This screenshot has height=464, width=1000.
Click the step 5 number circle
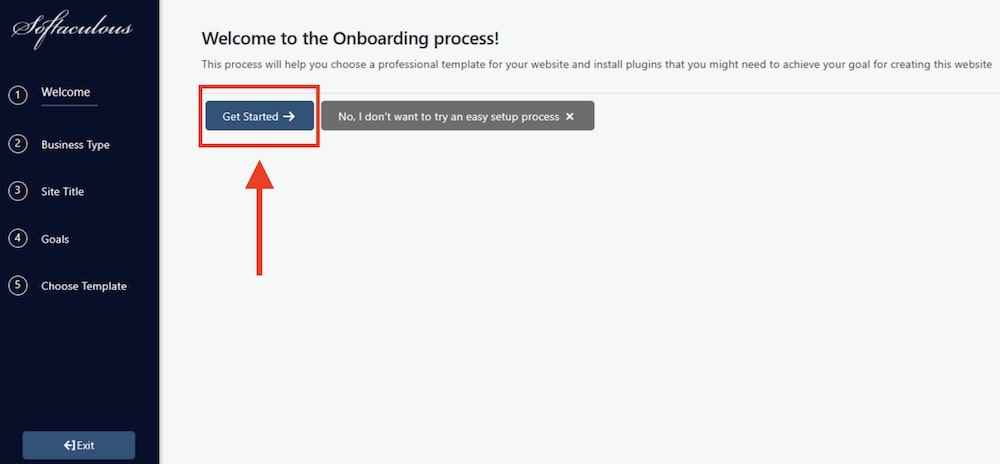17,286
